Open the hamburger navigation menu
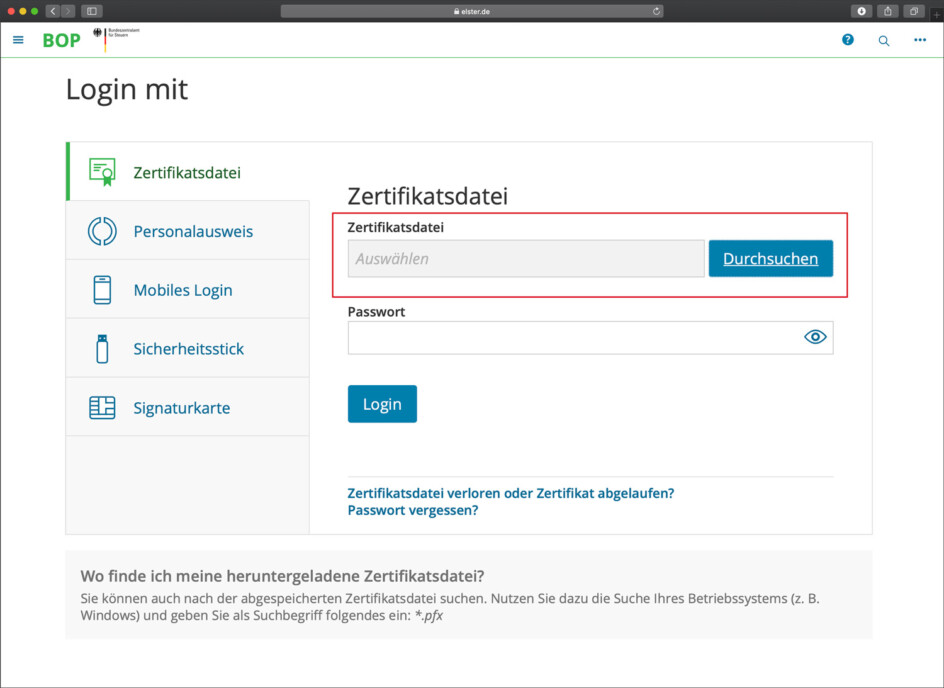944x688 pixels. pos(18,40)
